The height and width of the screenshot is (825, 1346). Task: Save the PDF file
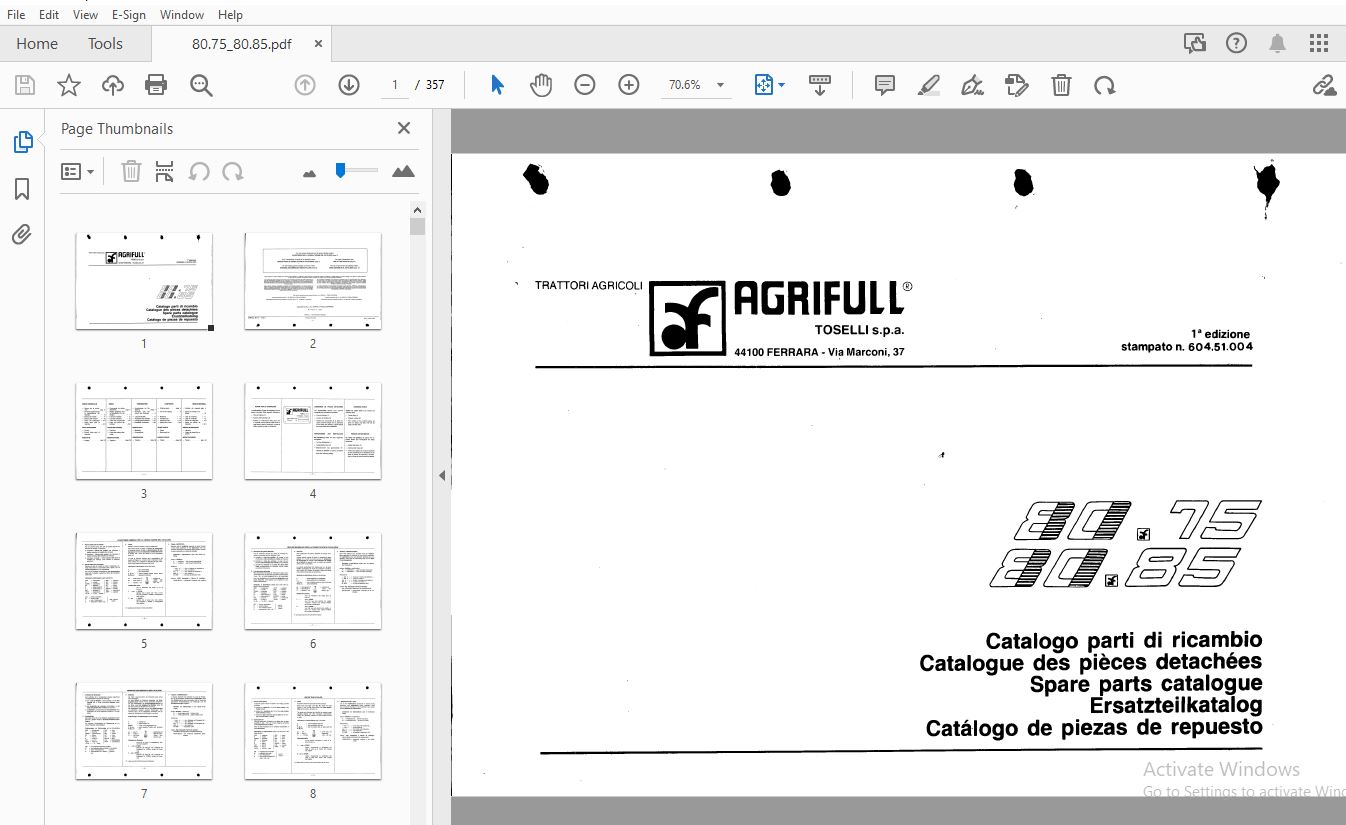pos(24,85)
